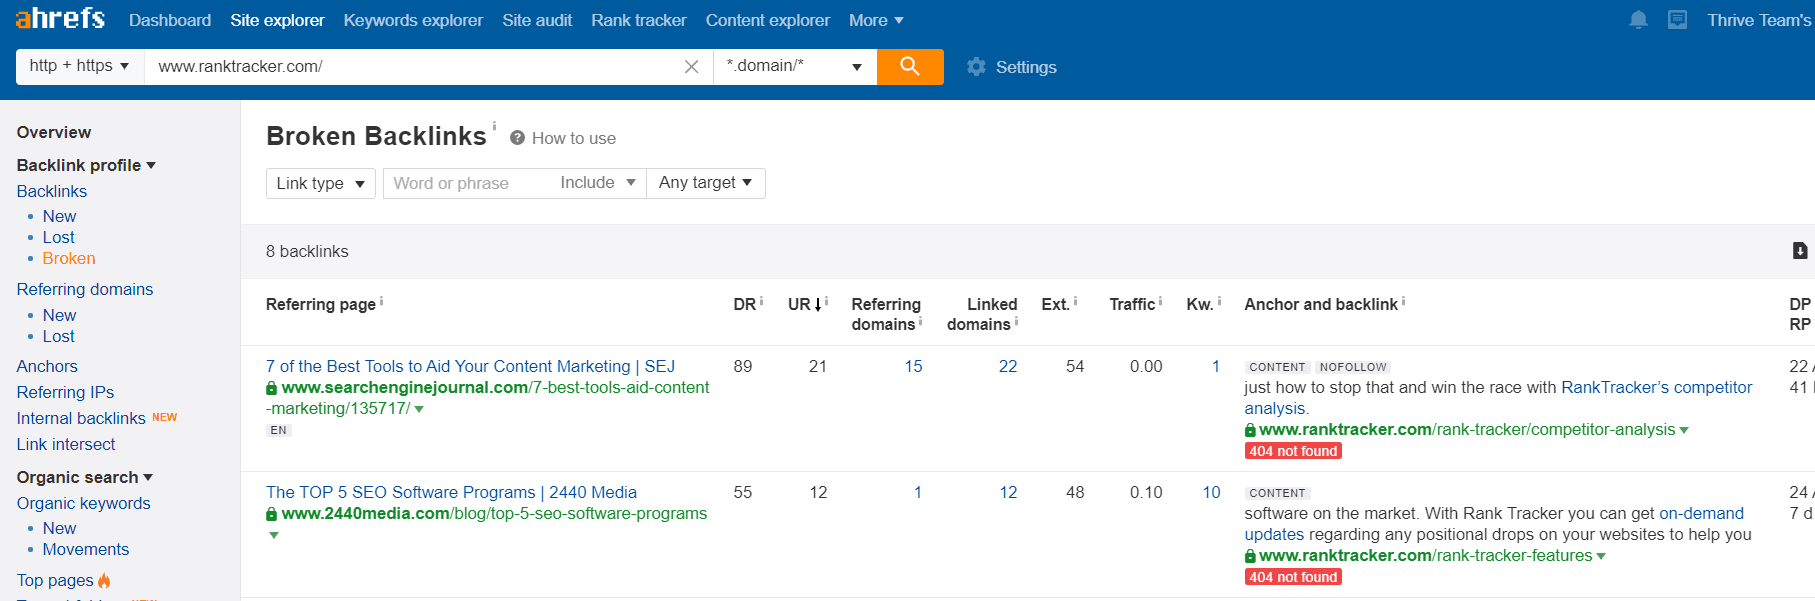1815x601 pixels.
Task: Open Lost under Backlinks
Action: 59,237
